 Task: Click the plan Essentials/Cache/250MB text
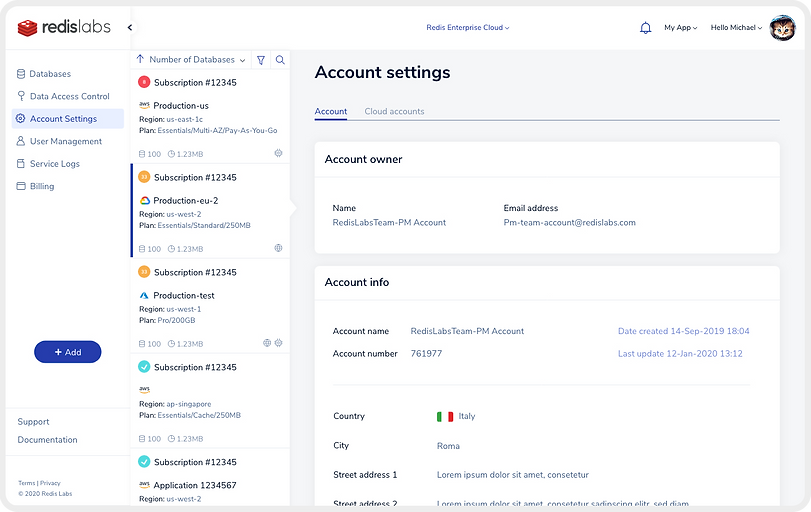click(x=199, y=415)
